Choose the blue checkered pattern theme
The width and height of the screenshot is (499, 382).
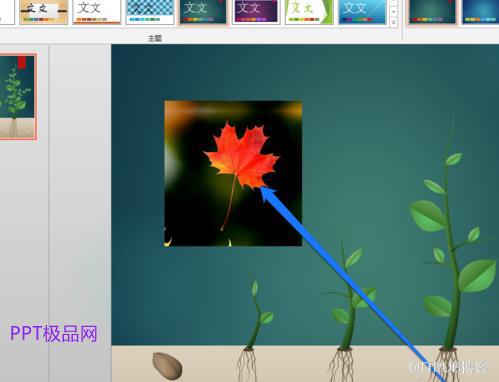(150, 12)
